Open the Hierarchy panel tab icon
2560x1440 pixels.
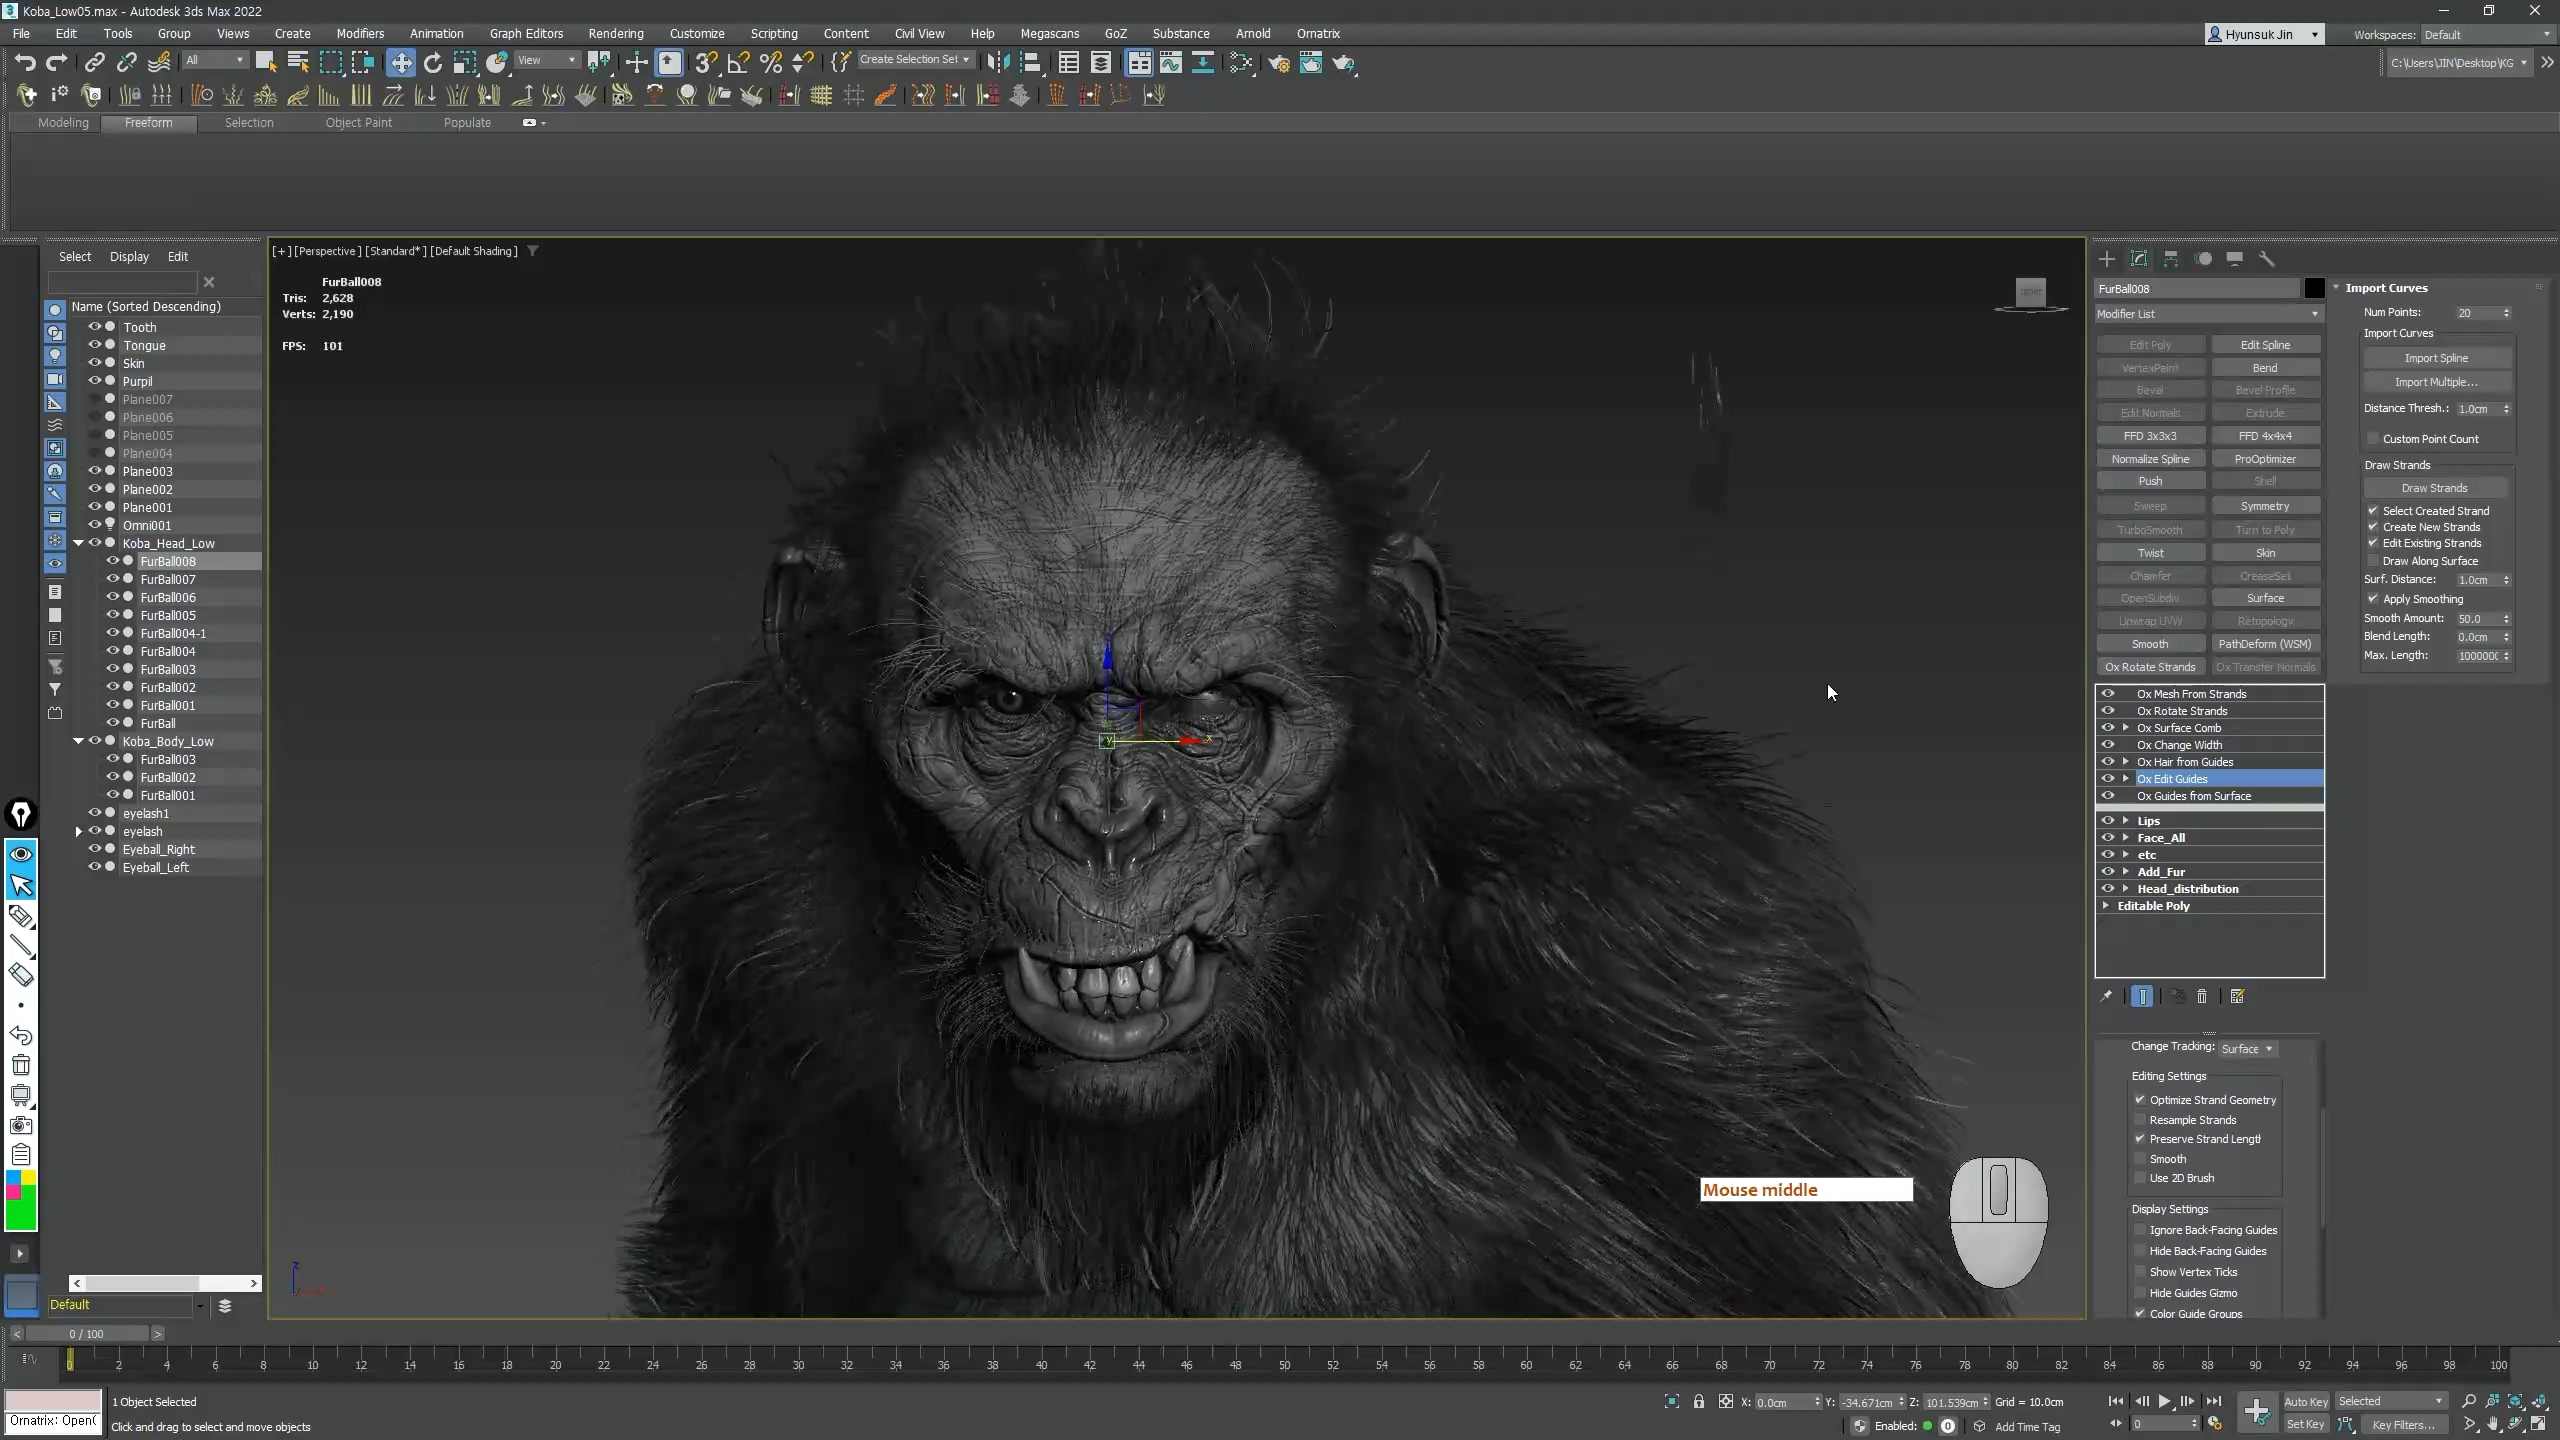[2171, 259]
